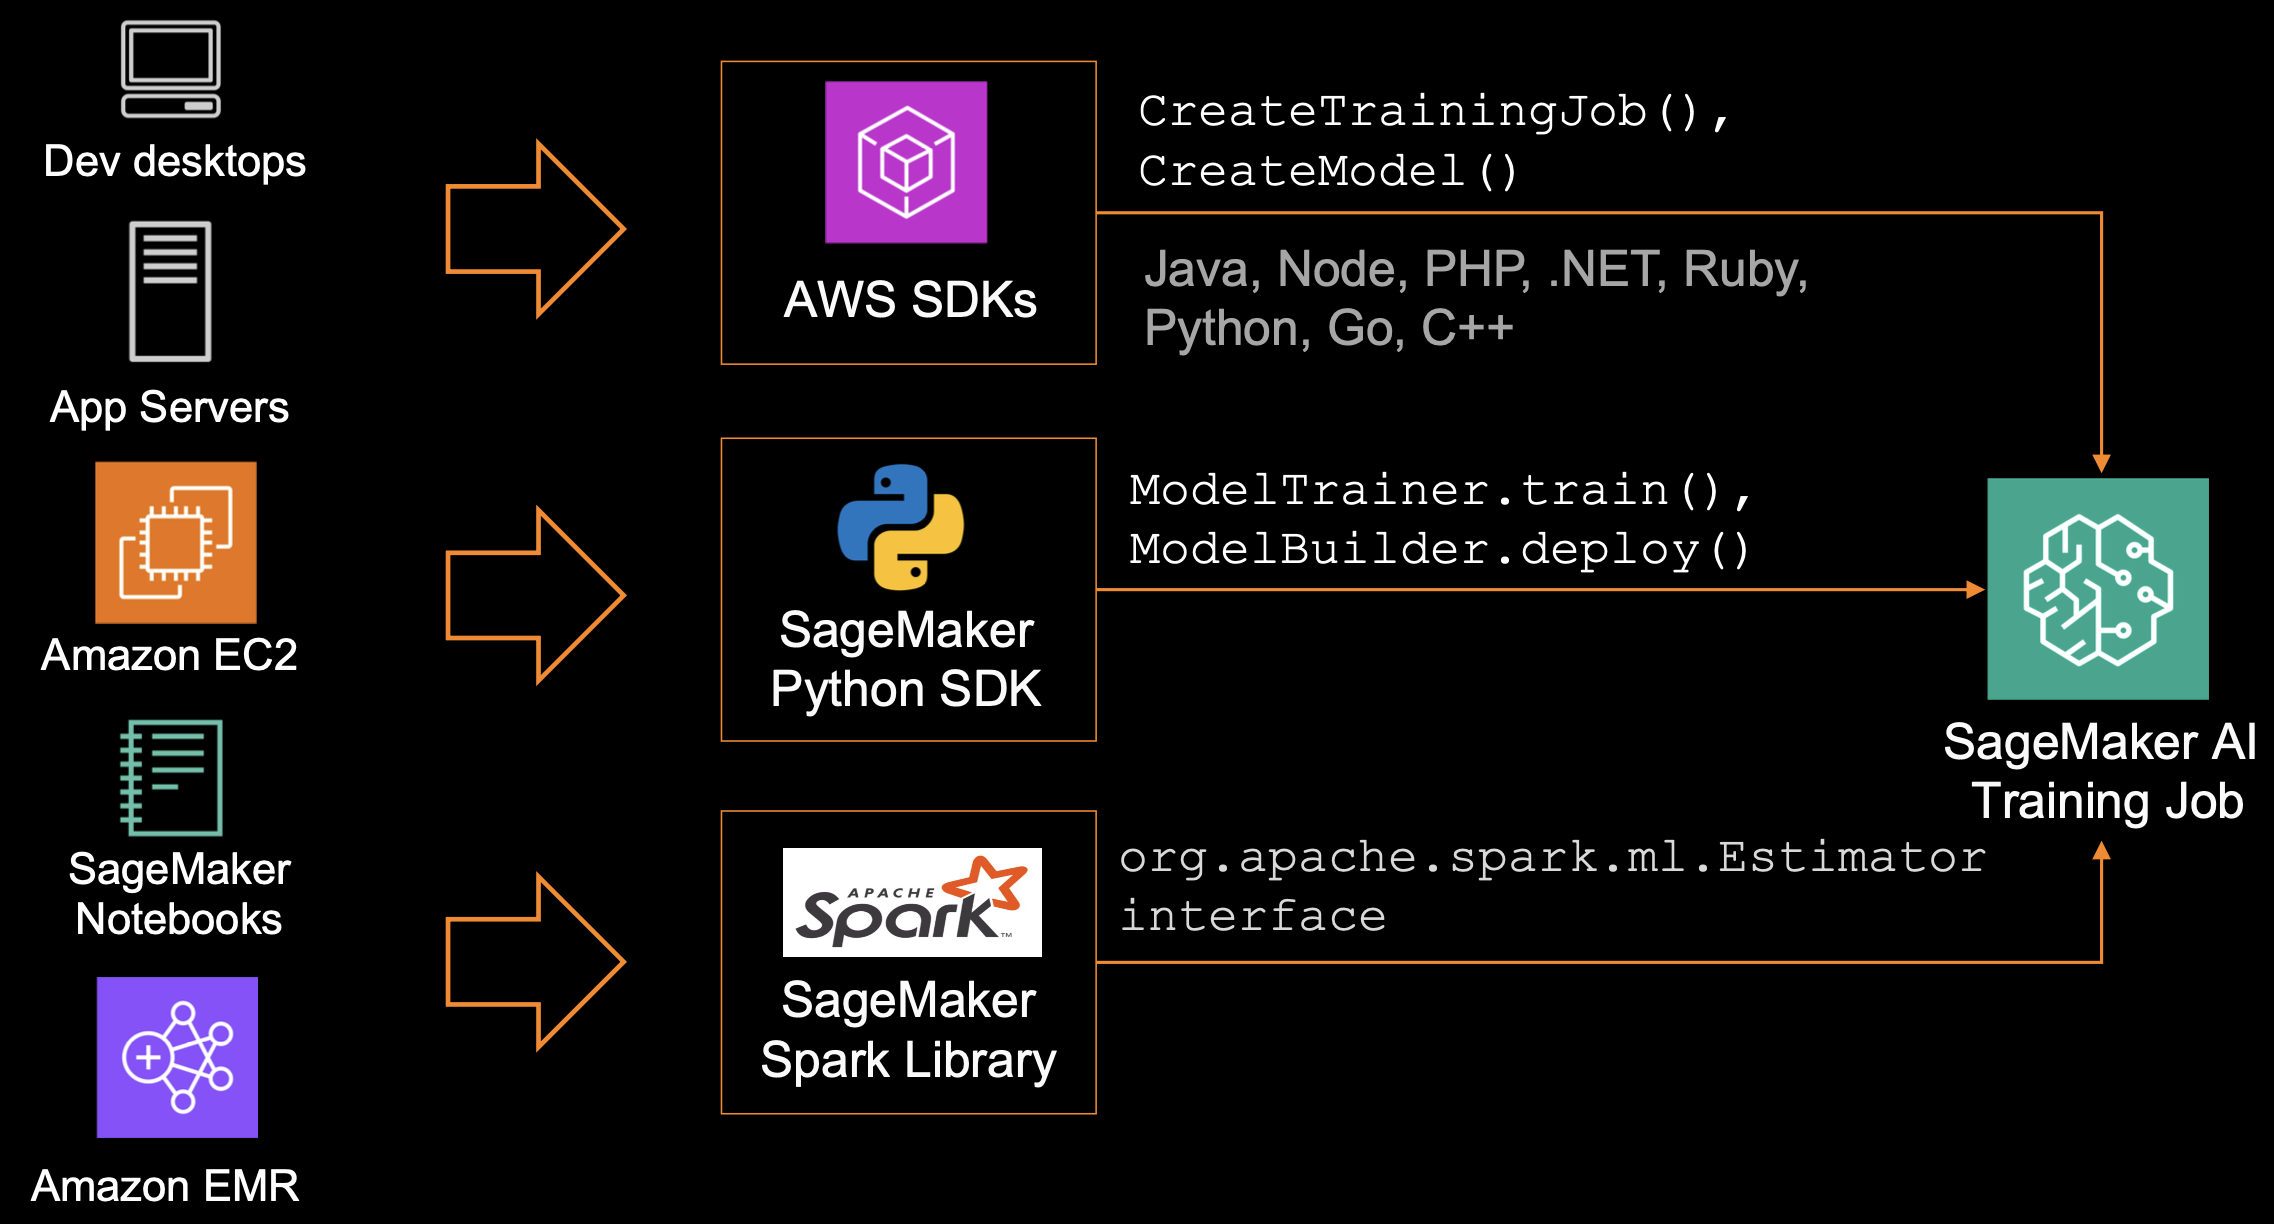Click the Dev desktops computer icon

(x=171, y=69)
